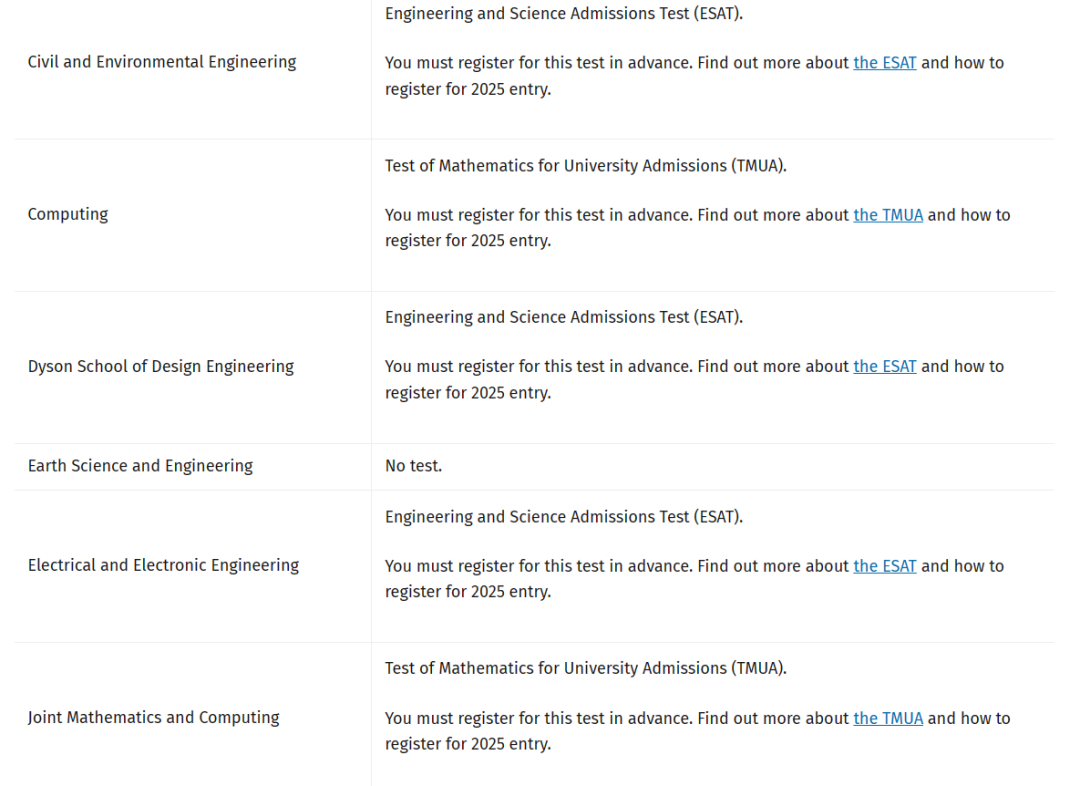Follow the TMUA link in the Computing row
Image resolution: width=1080 pixels, height=786 pixels.
[888, 215]
